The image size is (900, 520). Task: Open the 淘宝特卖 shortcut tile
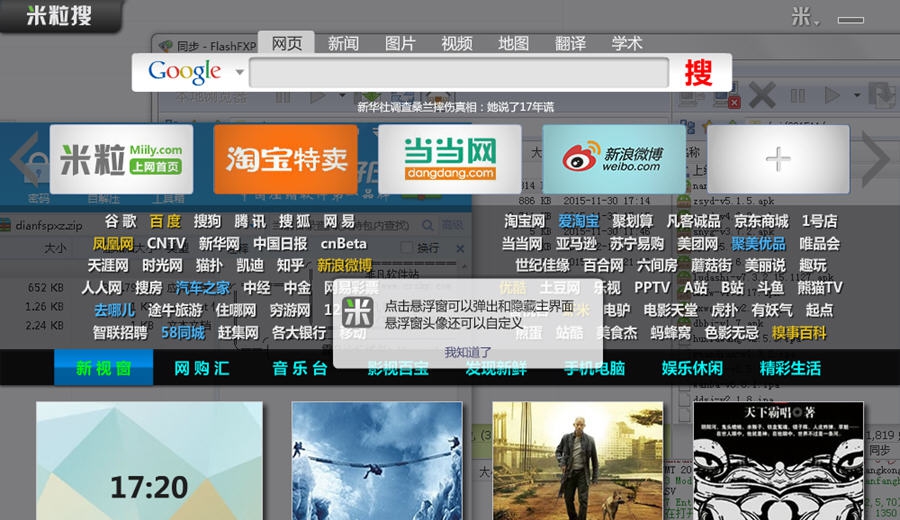[285, 159]
